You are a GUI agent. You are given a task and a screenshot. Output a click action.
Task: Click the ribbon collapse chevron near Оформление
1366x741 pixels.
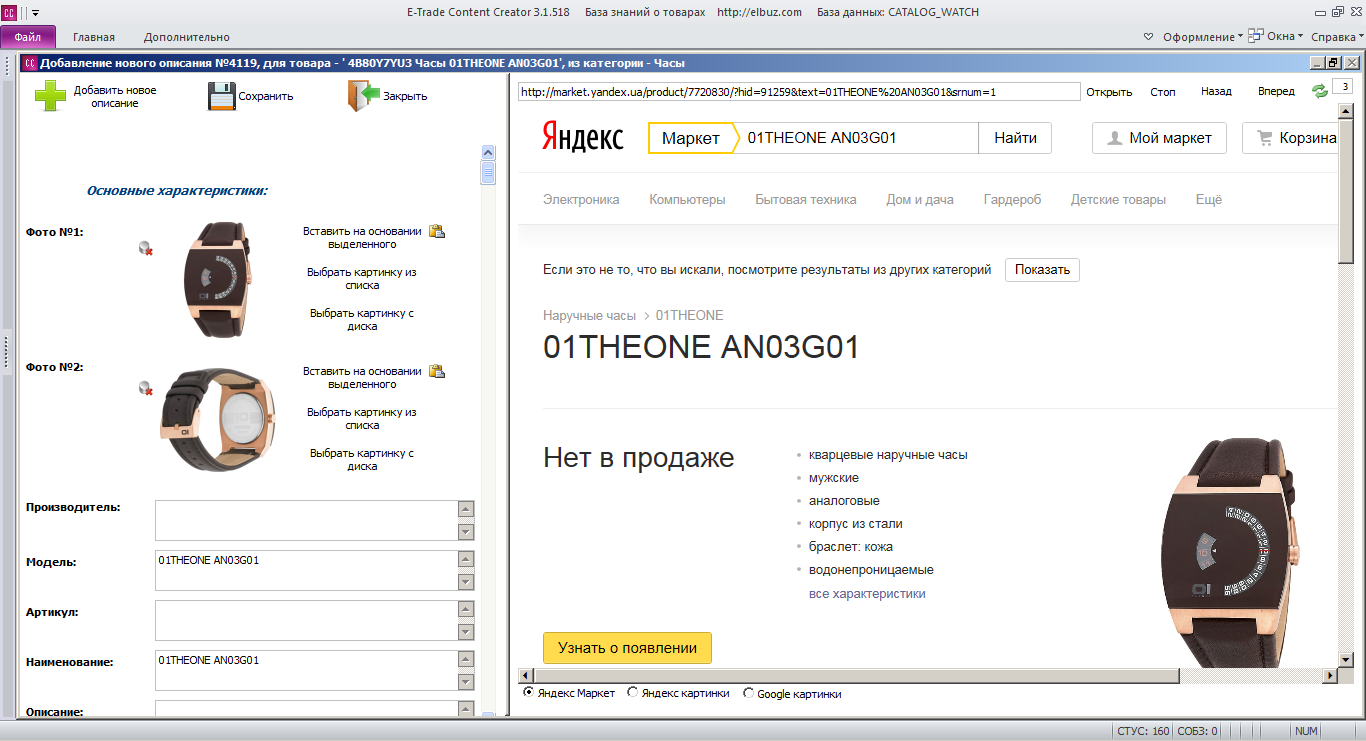tap(1148, 37)
